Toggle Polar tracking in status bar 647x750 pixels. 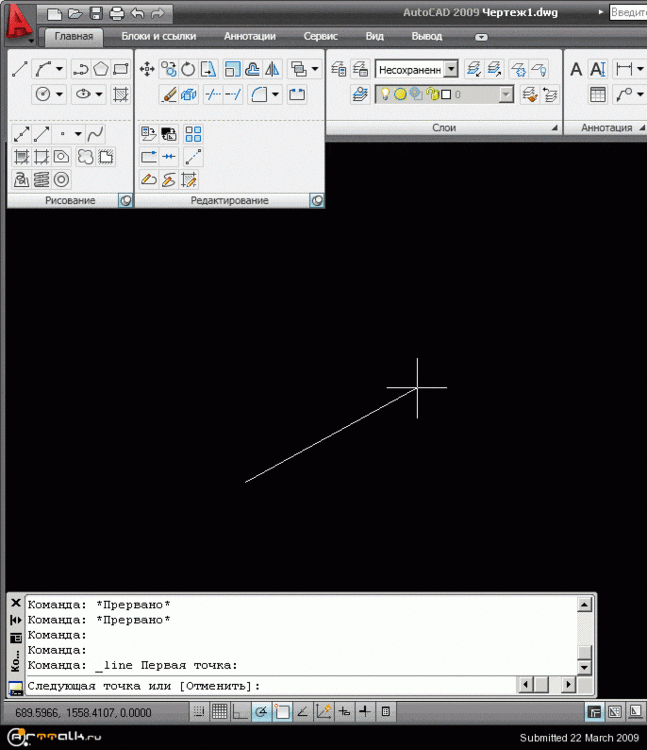(261, 712)
